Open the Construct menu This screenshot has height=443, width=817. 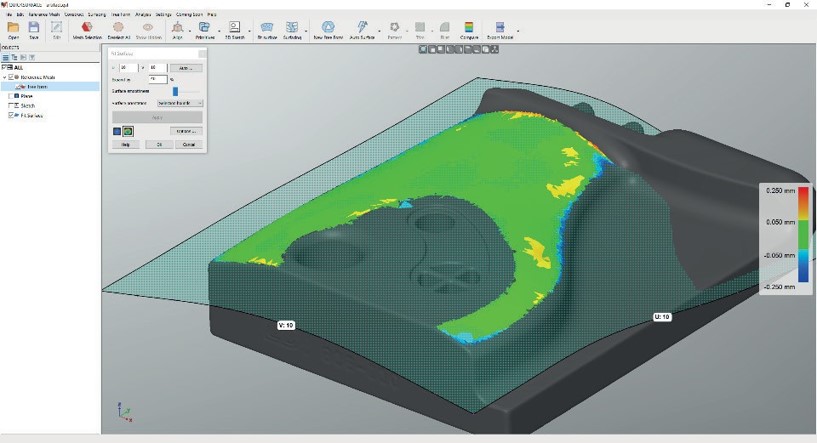pyautogui.click(x=73, y=15)
